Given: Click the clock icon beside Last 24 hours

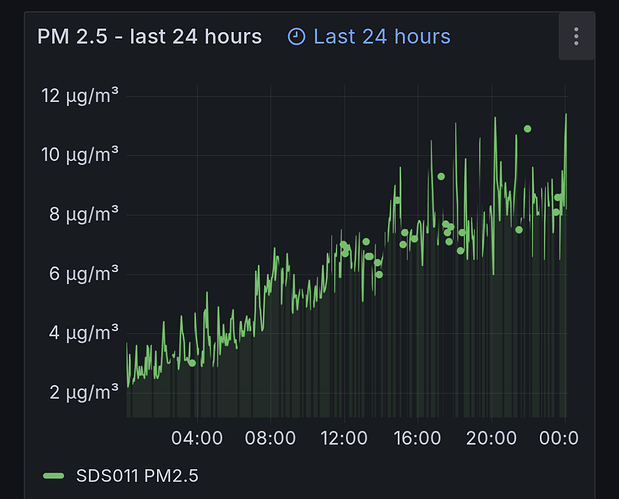Looking at the screenshot, I should tap(296, 37).
